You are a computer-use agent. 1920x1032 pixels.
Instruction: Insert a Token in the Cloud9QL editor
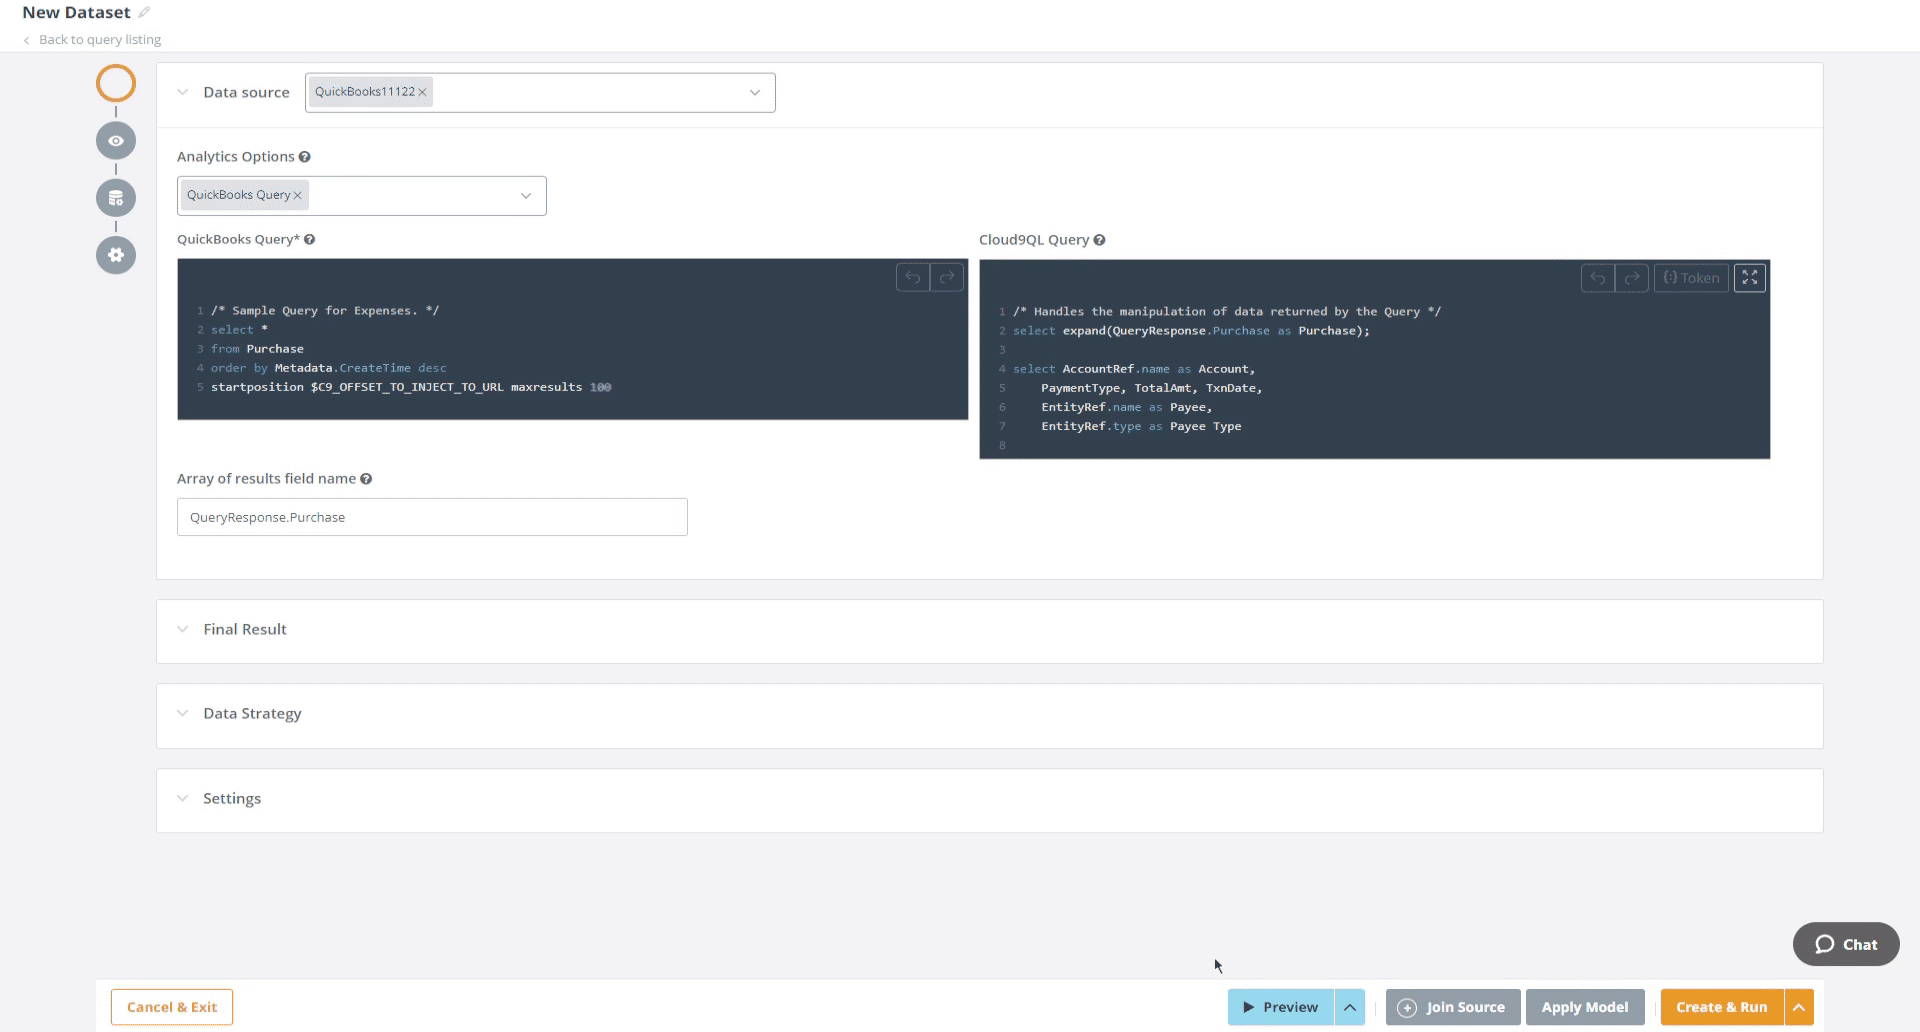click(x=1691, y=277)
